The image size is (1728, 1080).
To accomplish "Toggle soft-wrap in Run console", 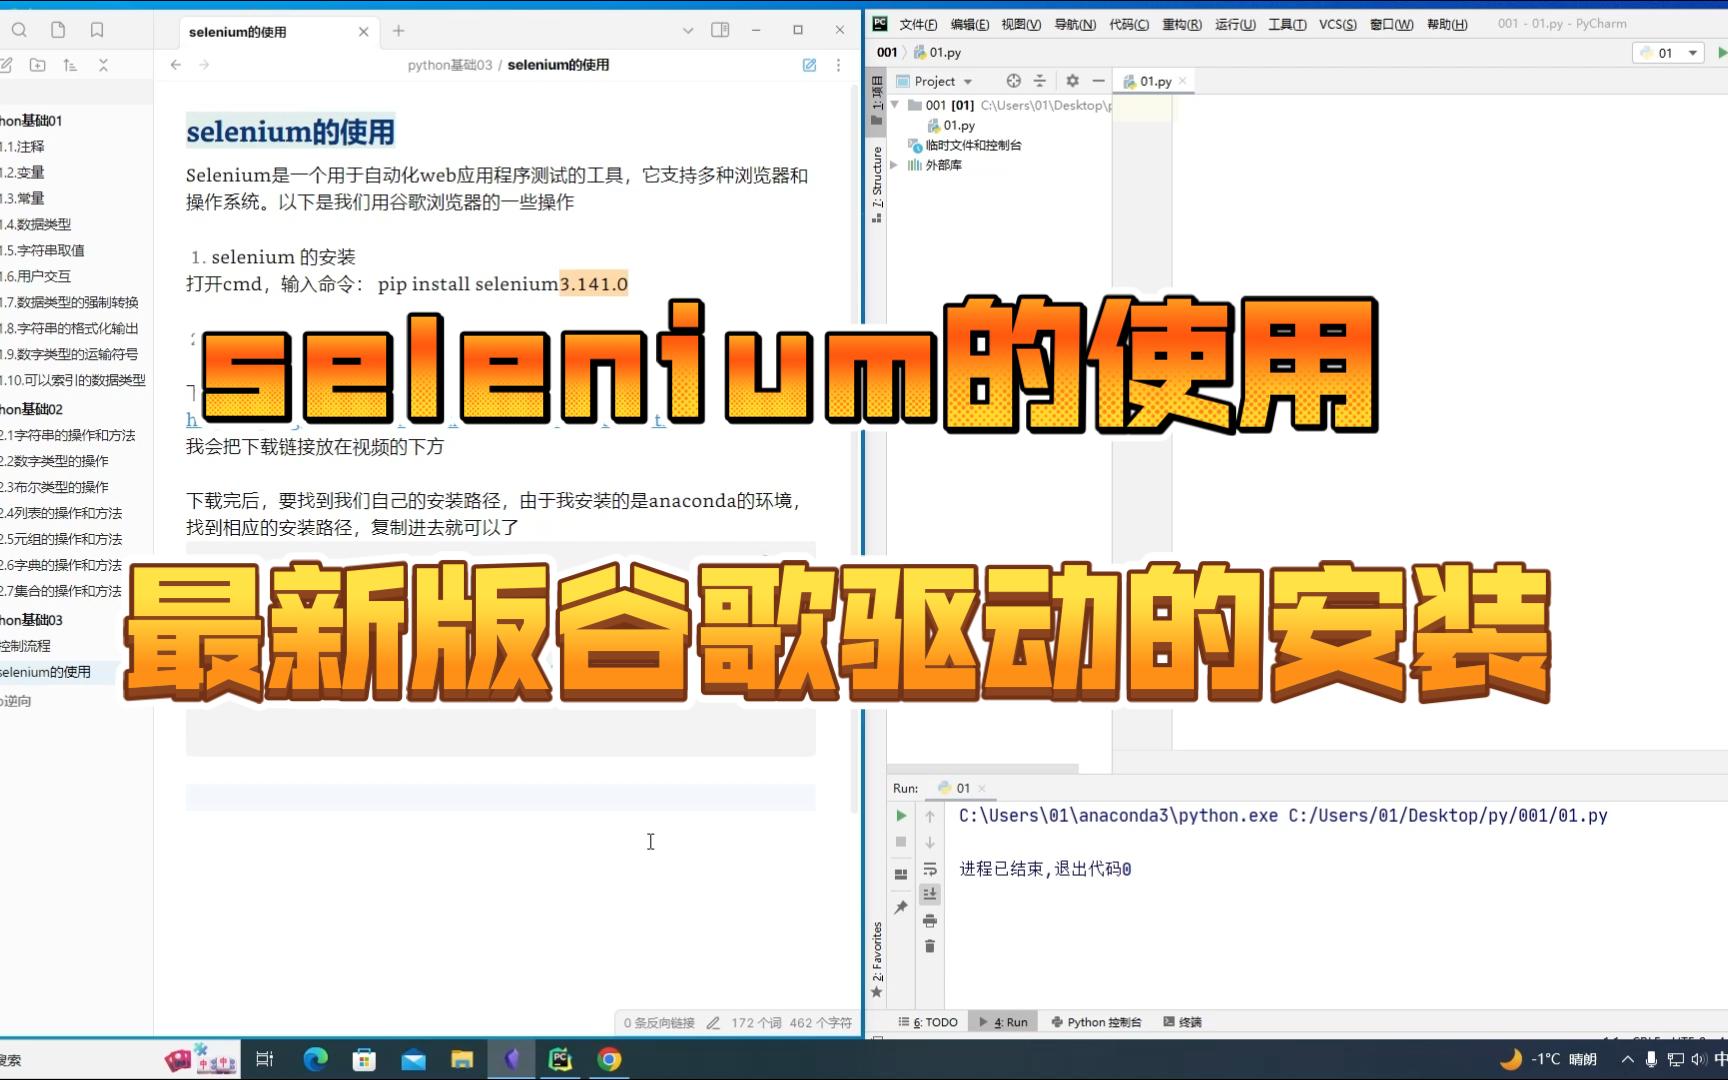I will coord(930,868).
